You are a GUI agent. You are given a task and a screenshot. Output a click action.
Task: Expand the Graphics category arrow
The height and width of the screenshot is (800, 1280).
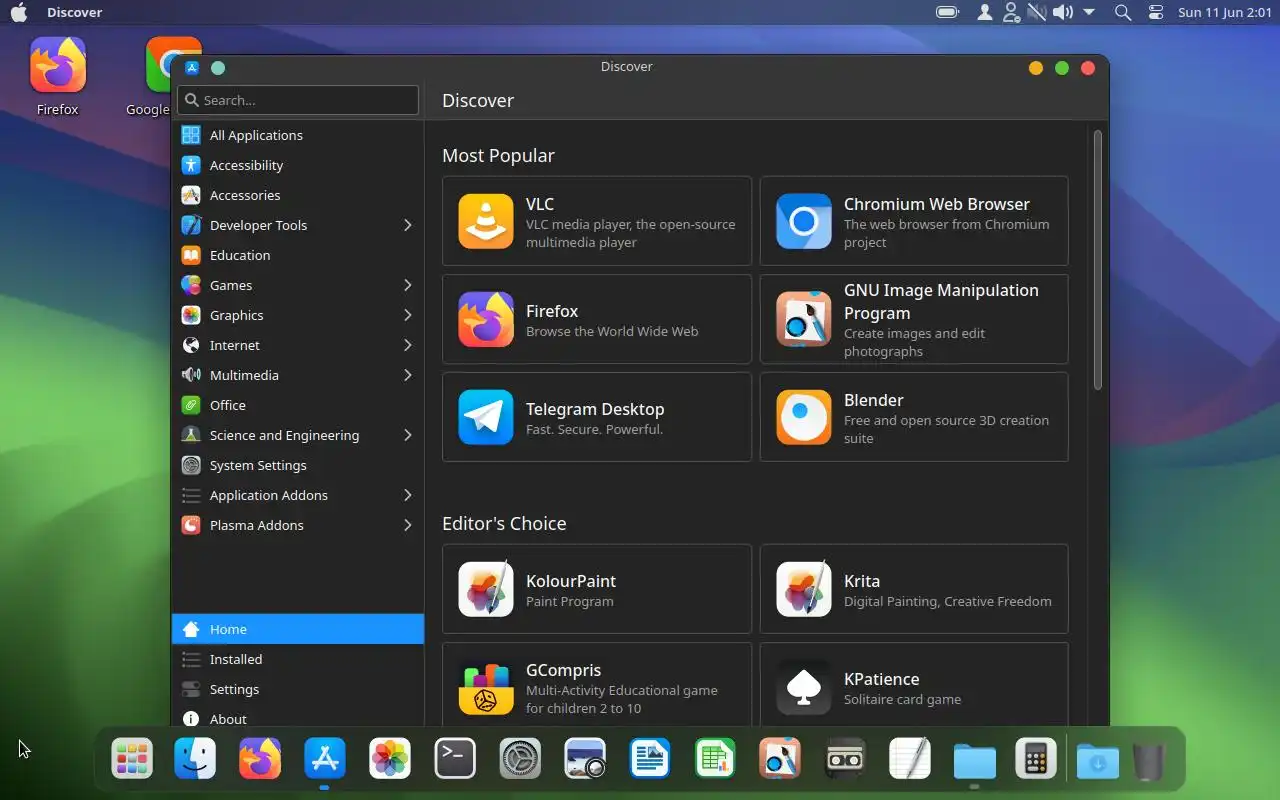407,315
